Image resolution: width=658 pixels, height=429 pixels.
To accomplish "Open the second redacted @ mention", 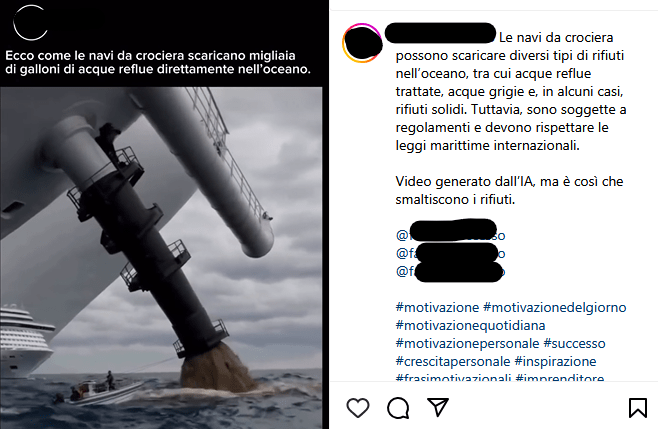I will click(450, 253).
